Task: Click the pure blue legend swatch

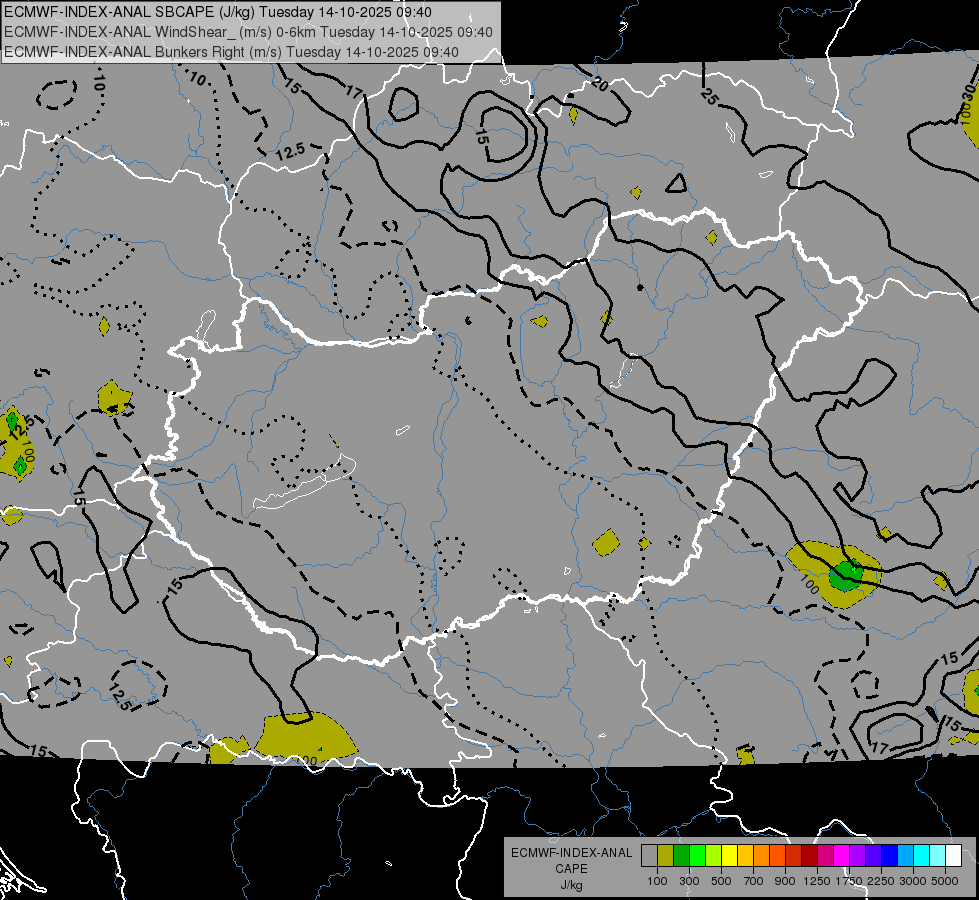Action: (890, 855)
